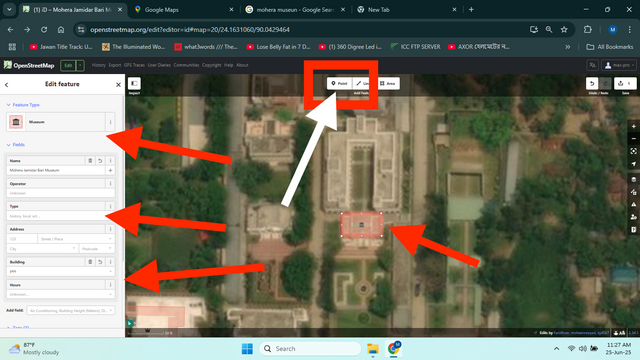Switch to the Google Maps browser tab
The image size is (640, 360).
pos(184,9)
